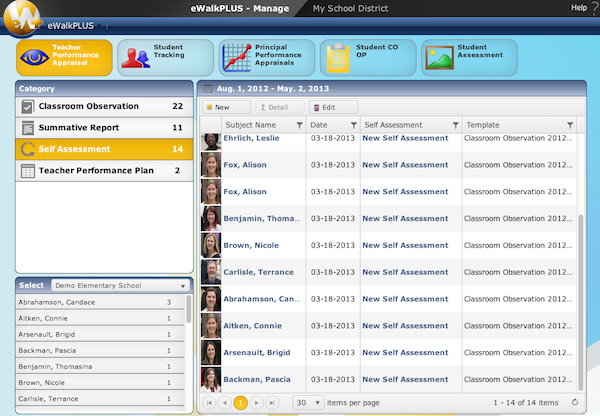
Task: Click the eWalkPLUS orange logo
Action: tap(22, 18)
